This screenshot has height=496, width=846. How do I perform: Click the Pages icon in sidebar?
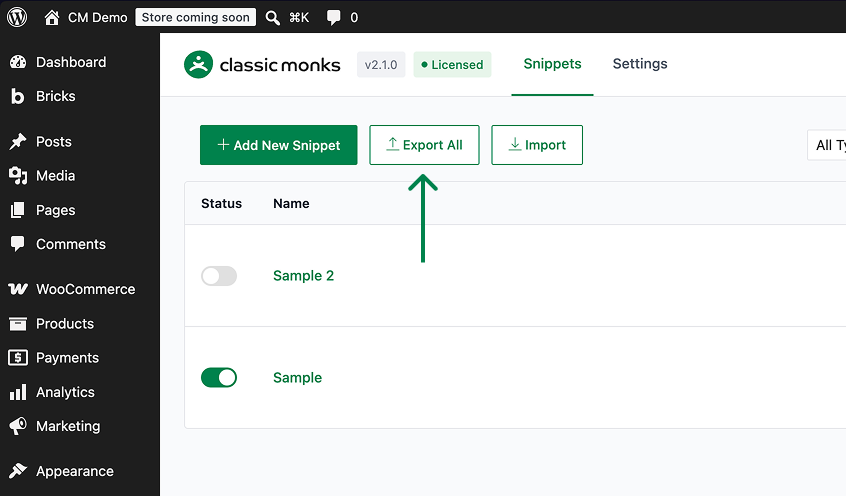click(18, 210)
